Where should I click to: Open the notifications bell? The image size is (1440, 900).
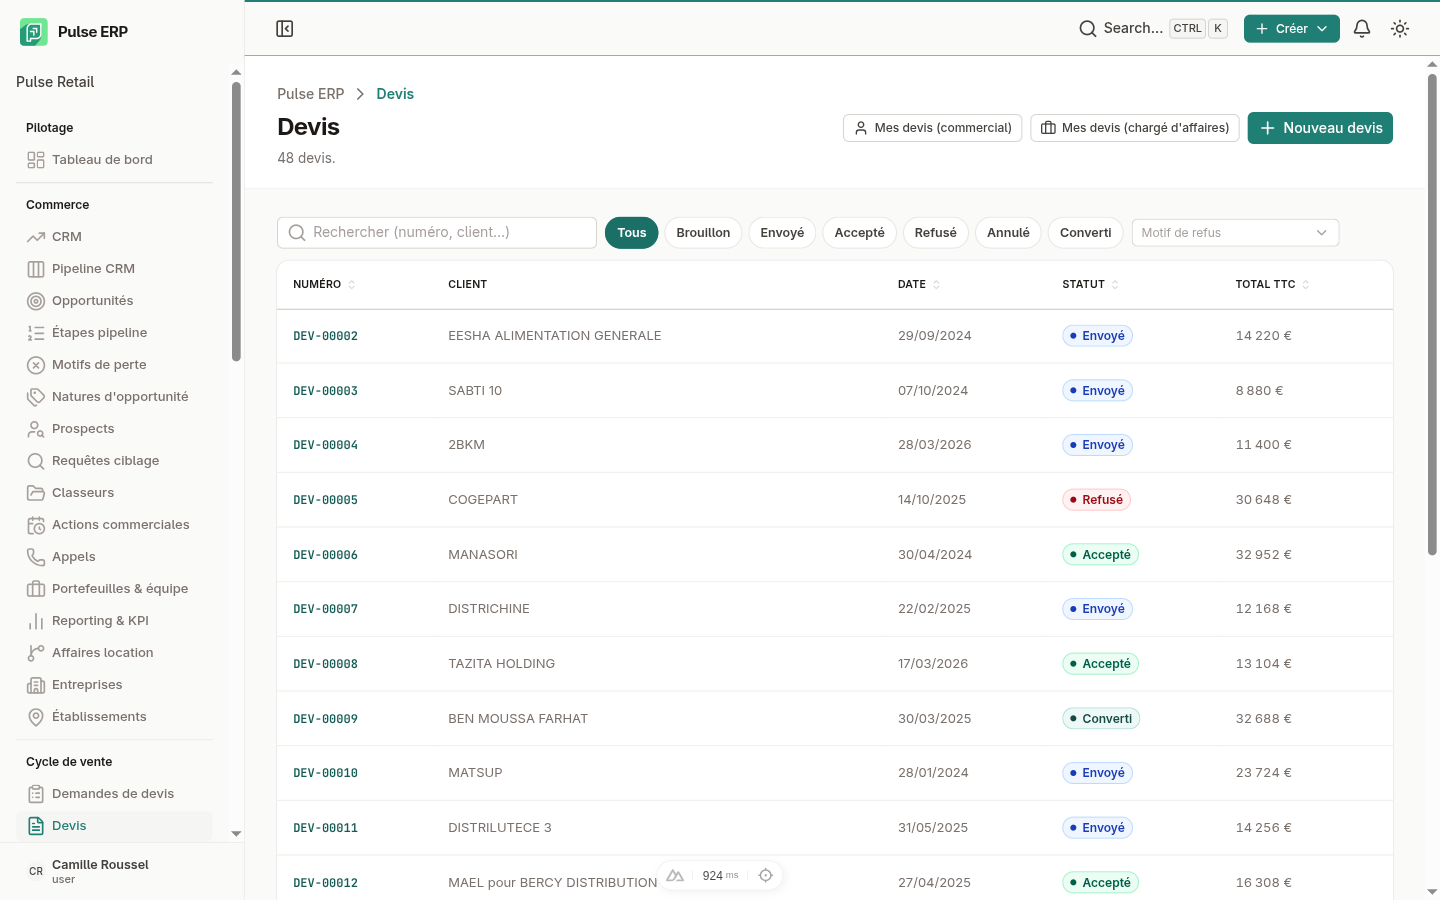1362,29
